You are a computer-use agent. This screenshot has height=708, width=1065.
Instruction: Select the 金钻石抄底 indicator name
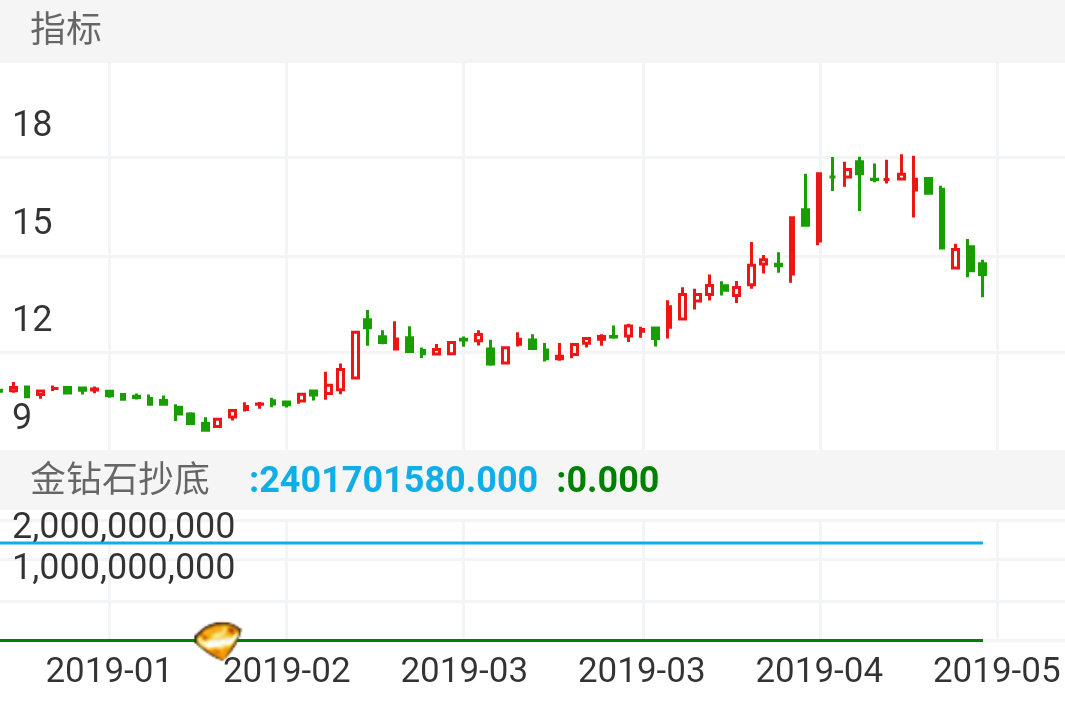[120, 480]
